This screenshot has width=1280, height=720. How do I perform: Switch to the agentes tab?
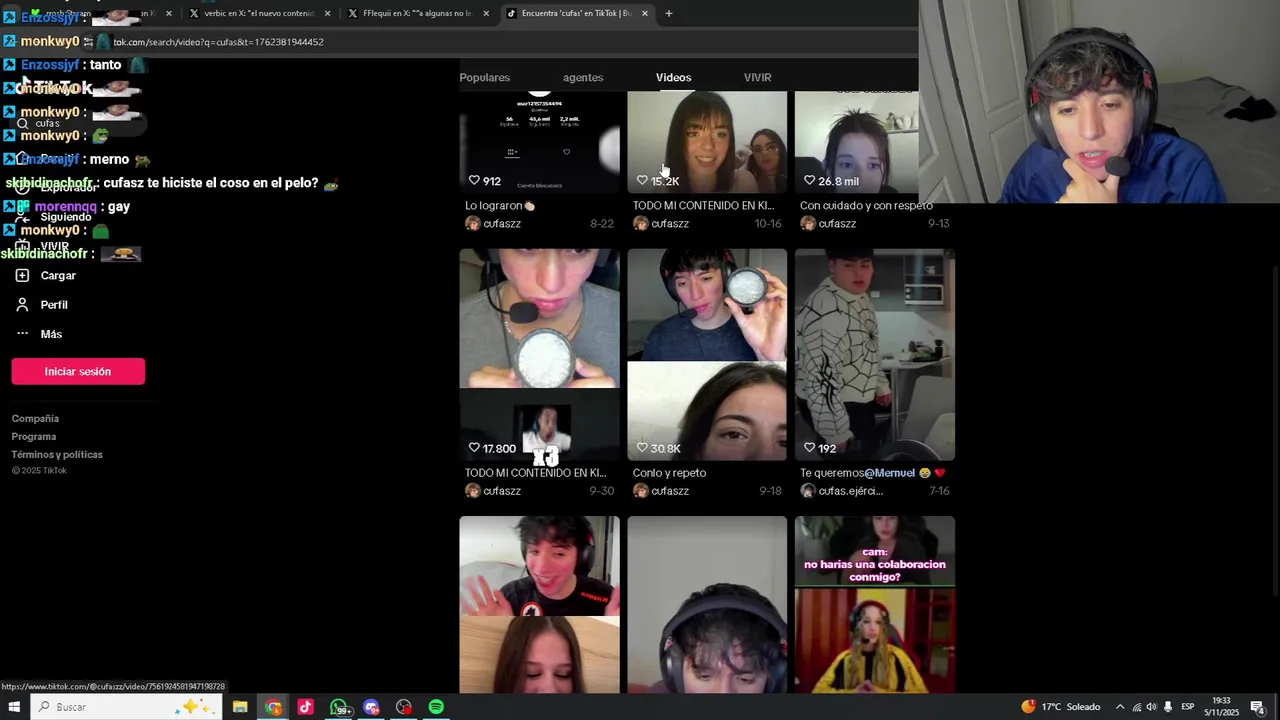583,77
